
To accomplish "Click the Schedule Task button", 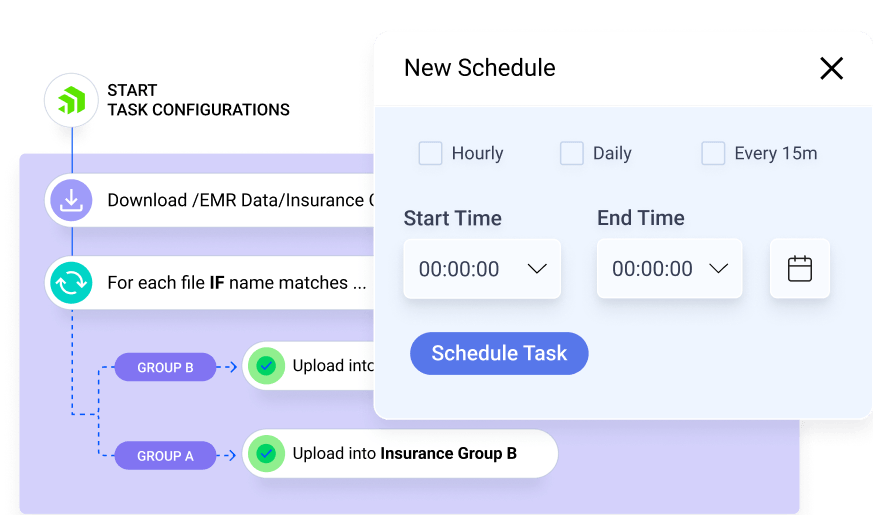I will coord(499,354).
